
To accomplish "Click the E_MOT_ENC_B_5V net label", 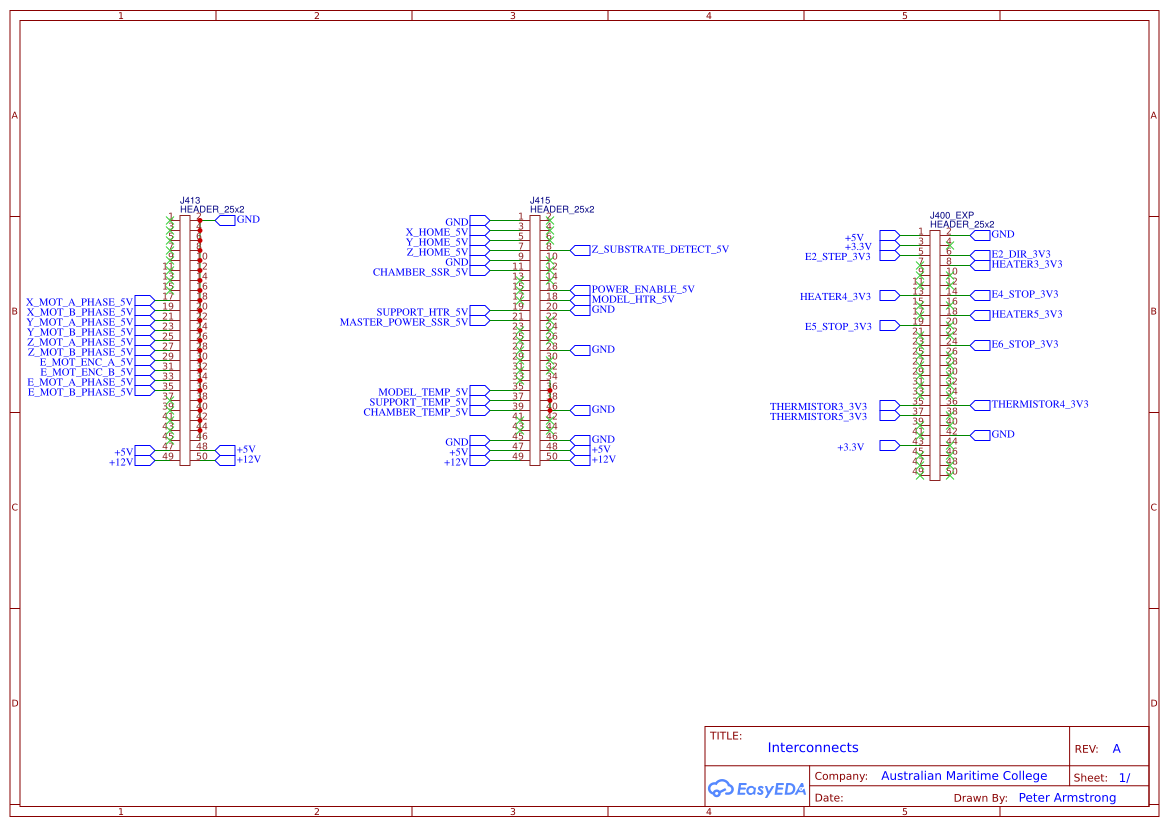I will [x=86, y=372].
